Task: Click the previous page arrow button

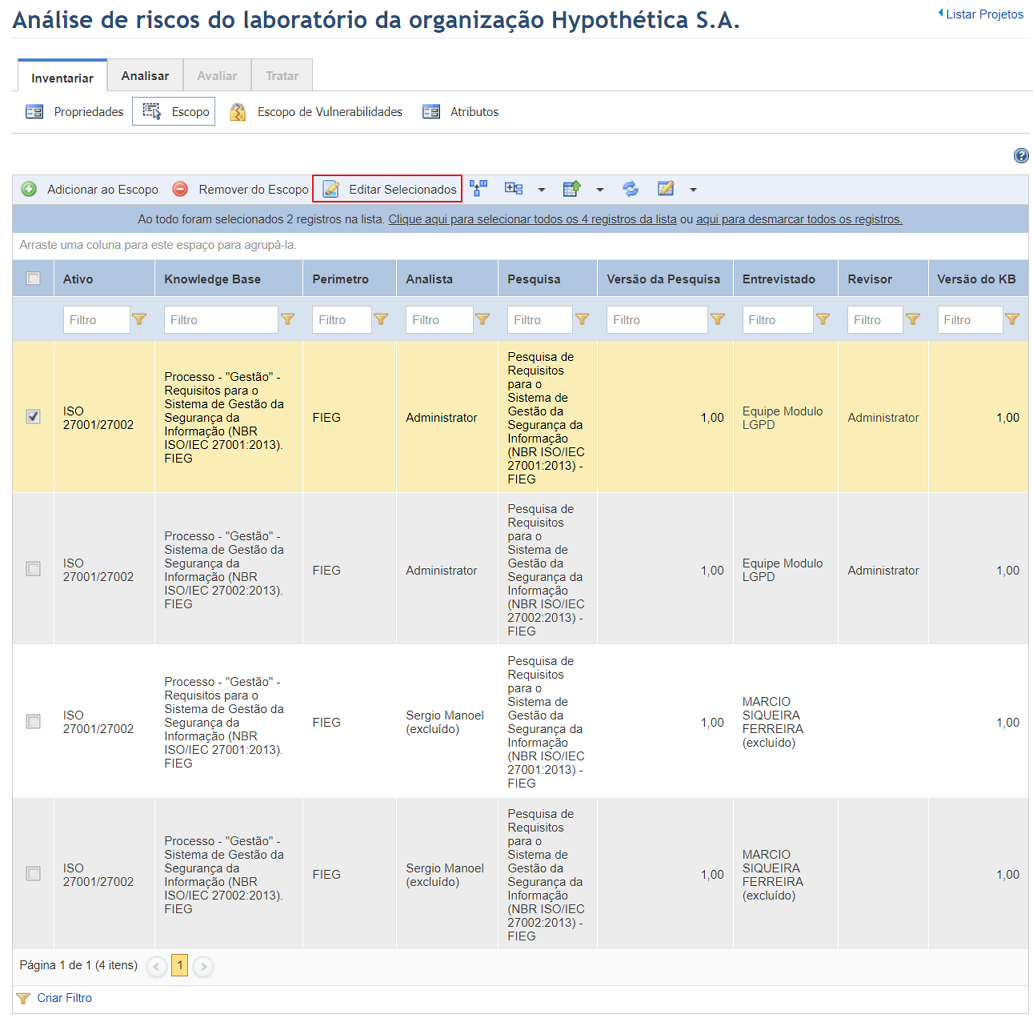Action: coord(156,967)
